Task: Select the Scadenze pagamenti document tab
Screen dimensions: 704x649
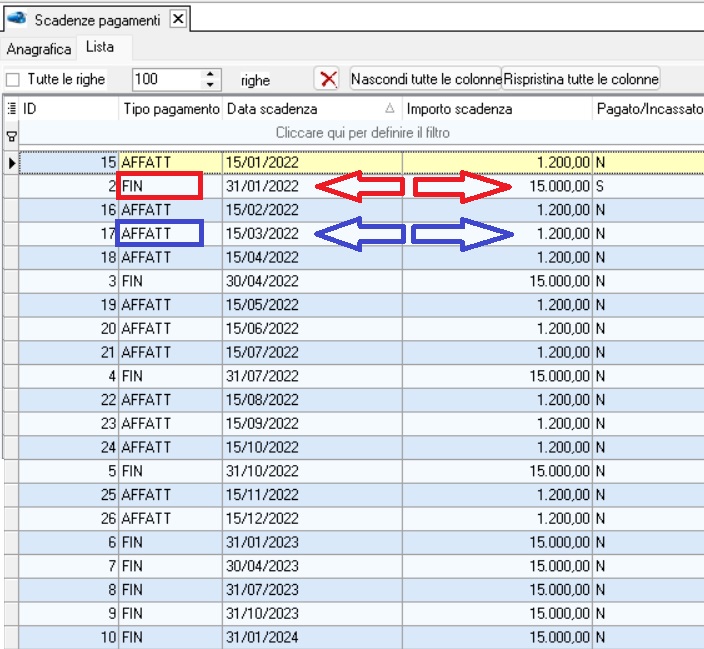Action: click(x=97, y=20)
